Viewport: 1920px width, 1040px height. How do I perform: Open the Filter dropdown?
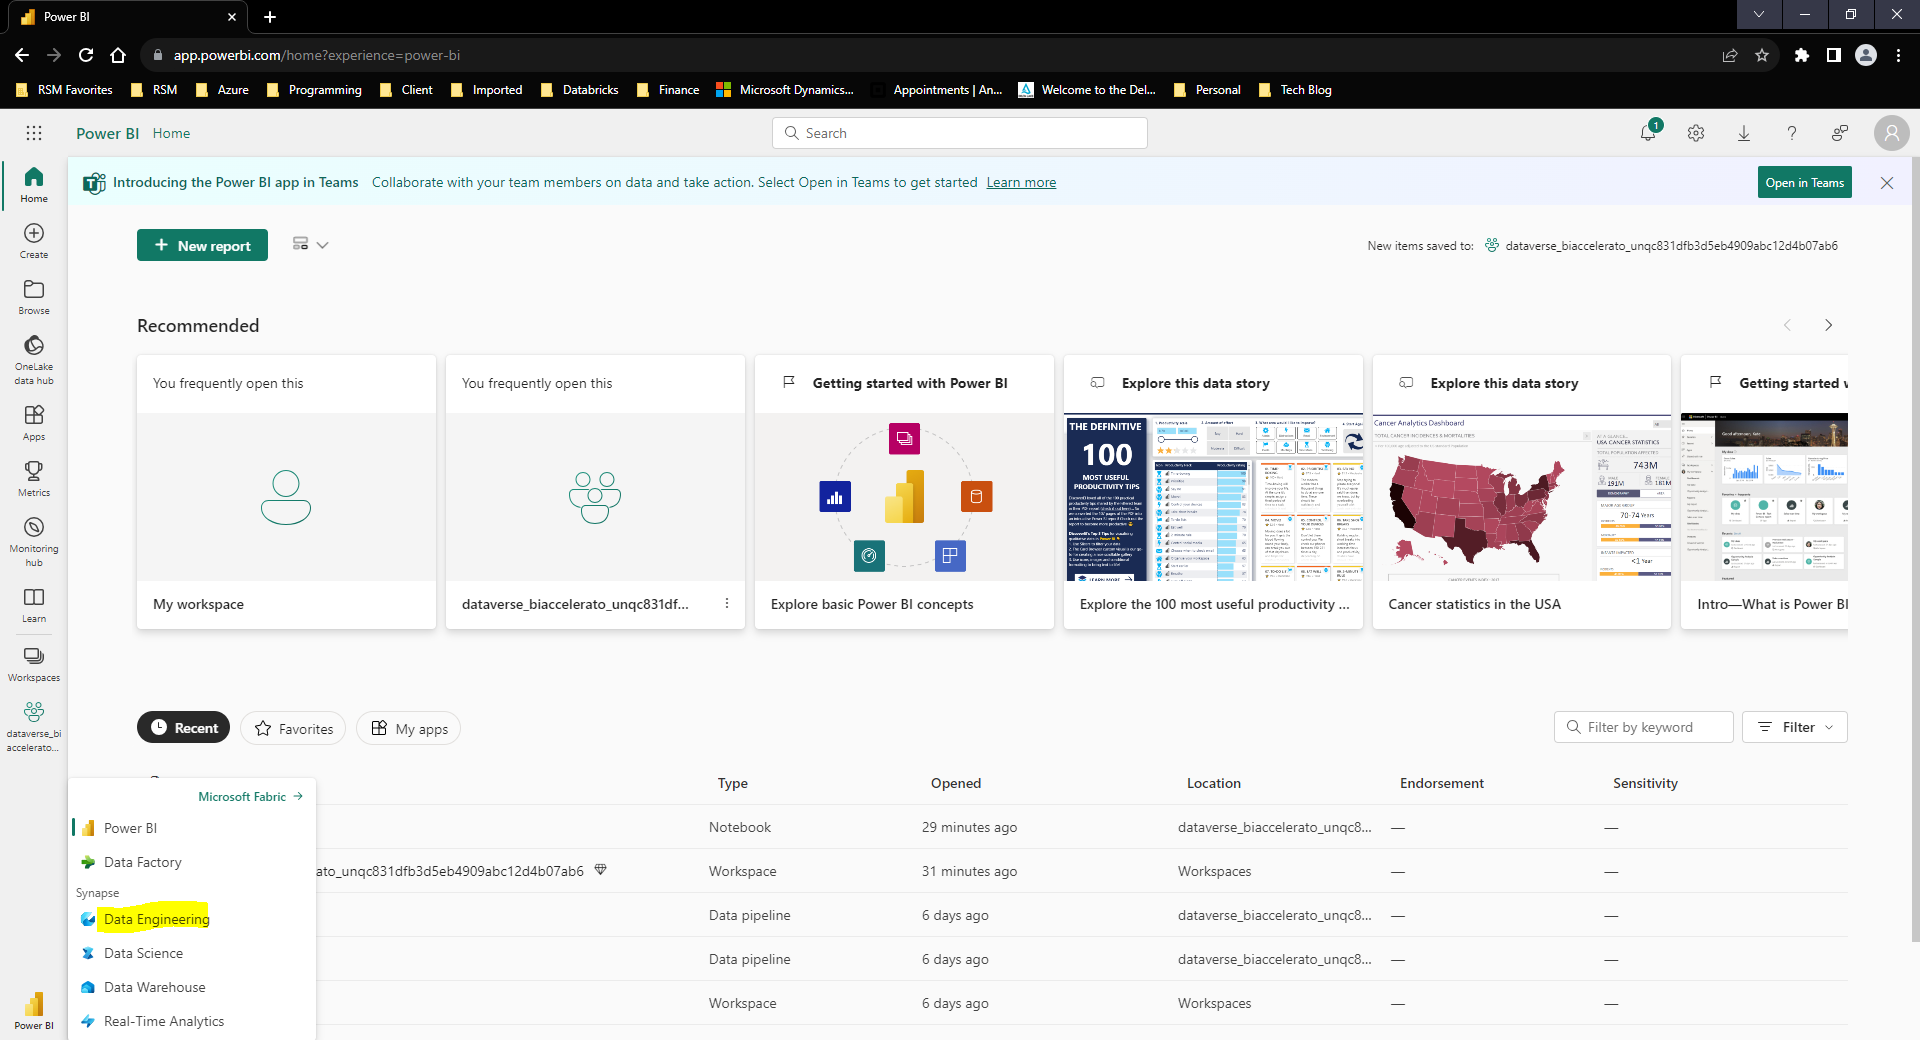coord(1795,727)
